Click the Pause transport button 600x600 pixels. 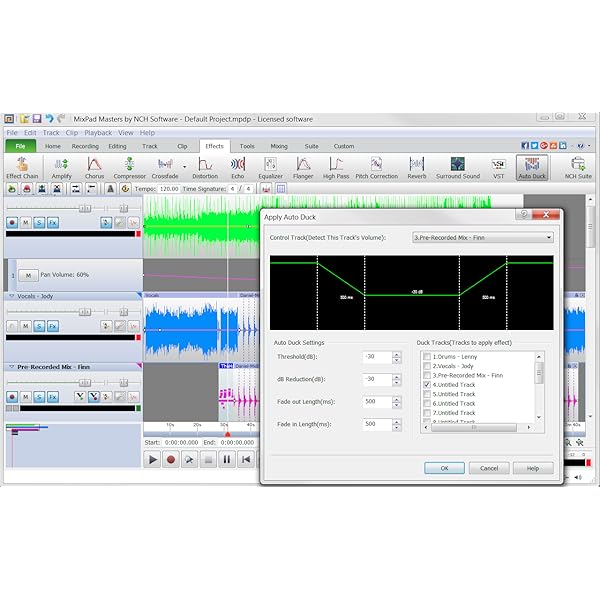[227, 459]
